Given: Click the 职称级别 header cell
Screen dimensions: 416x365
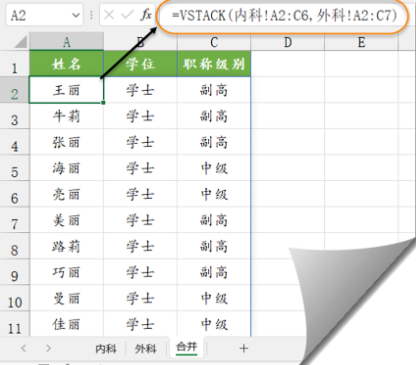Looking at the screenshot, I should click(214, 63).
